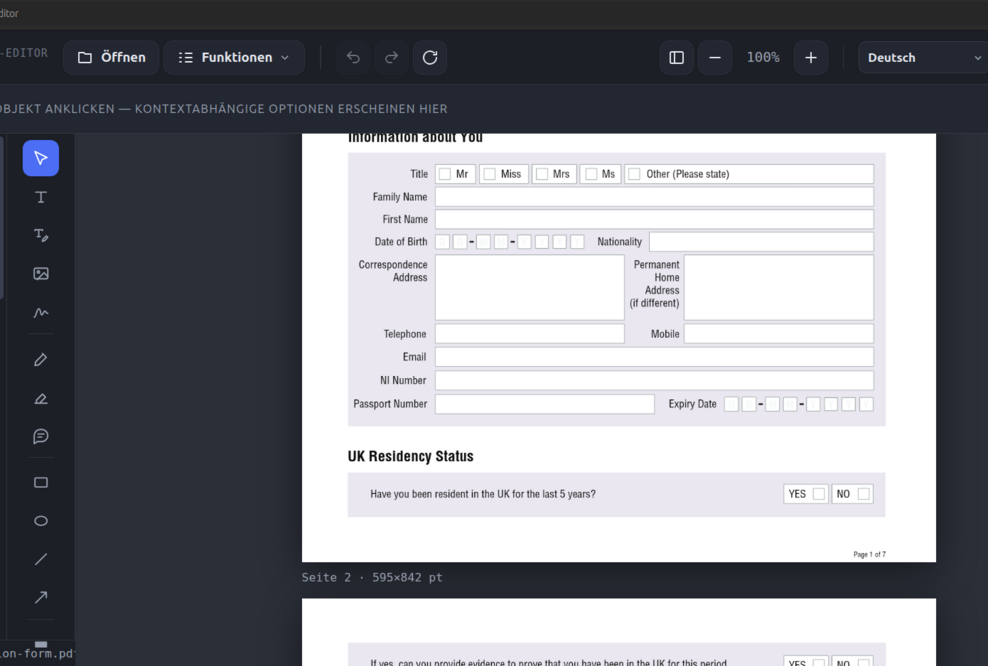Click the 'Page 1 of 7' footer text

click(x=870, y=554)
